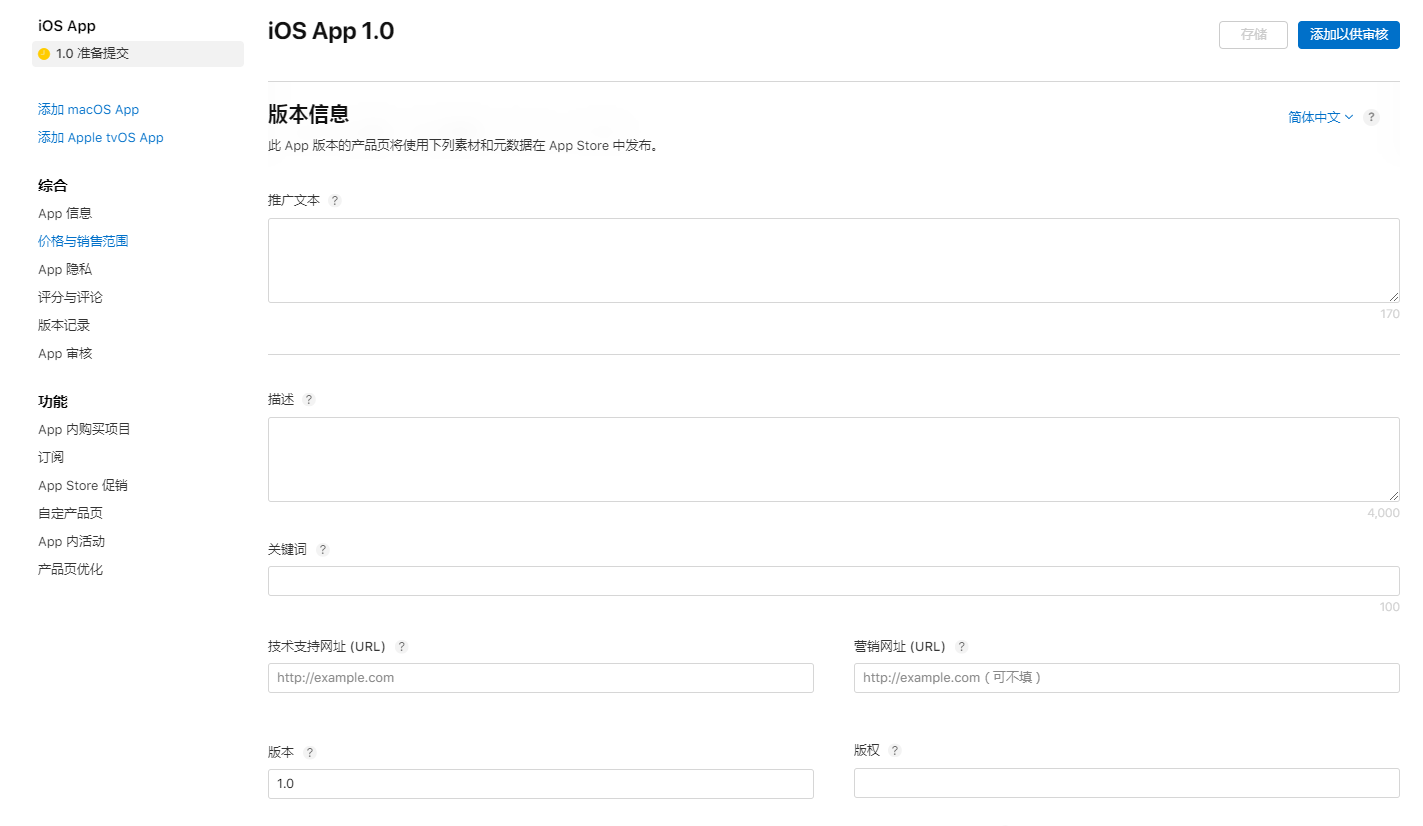Click help icon next to 推广文本
This screenshot has height=826, width=1423.
click(x=335, y=200)
